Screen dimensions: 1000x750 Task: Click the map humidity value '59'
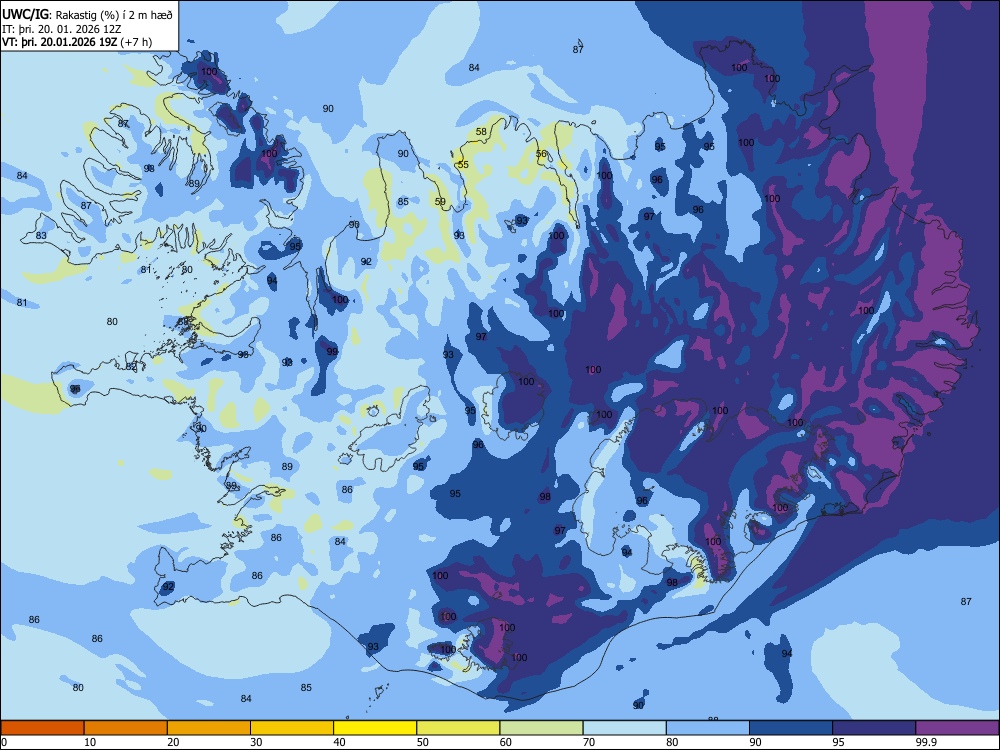point(440,202)
